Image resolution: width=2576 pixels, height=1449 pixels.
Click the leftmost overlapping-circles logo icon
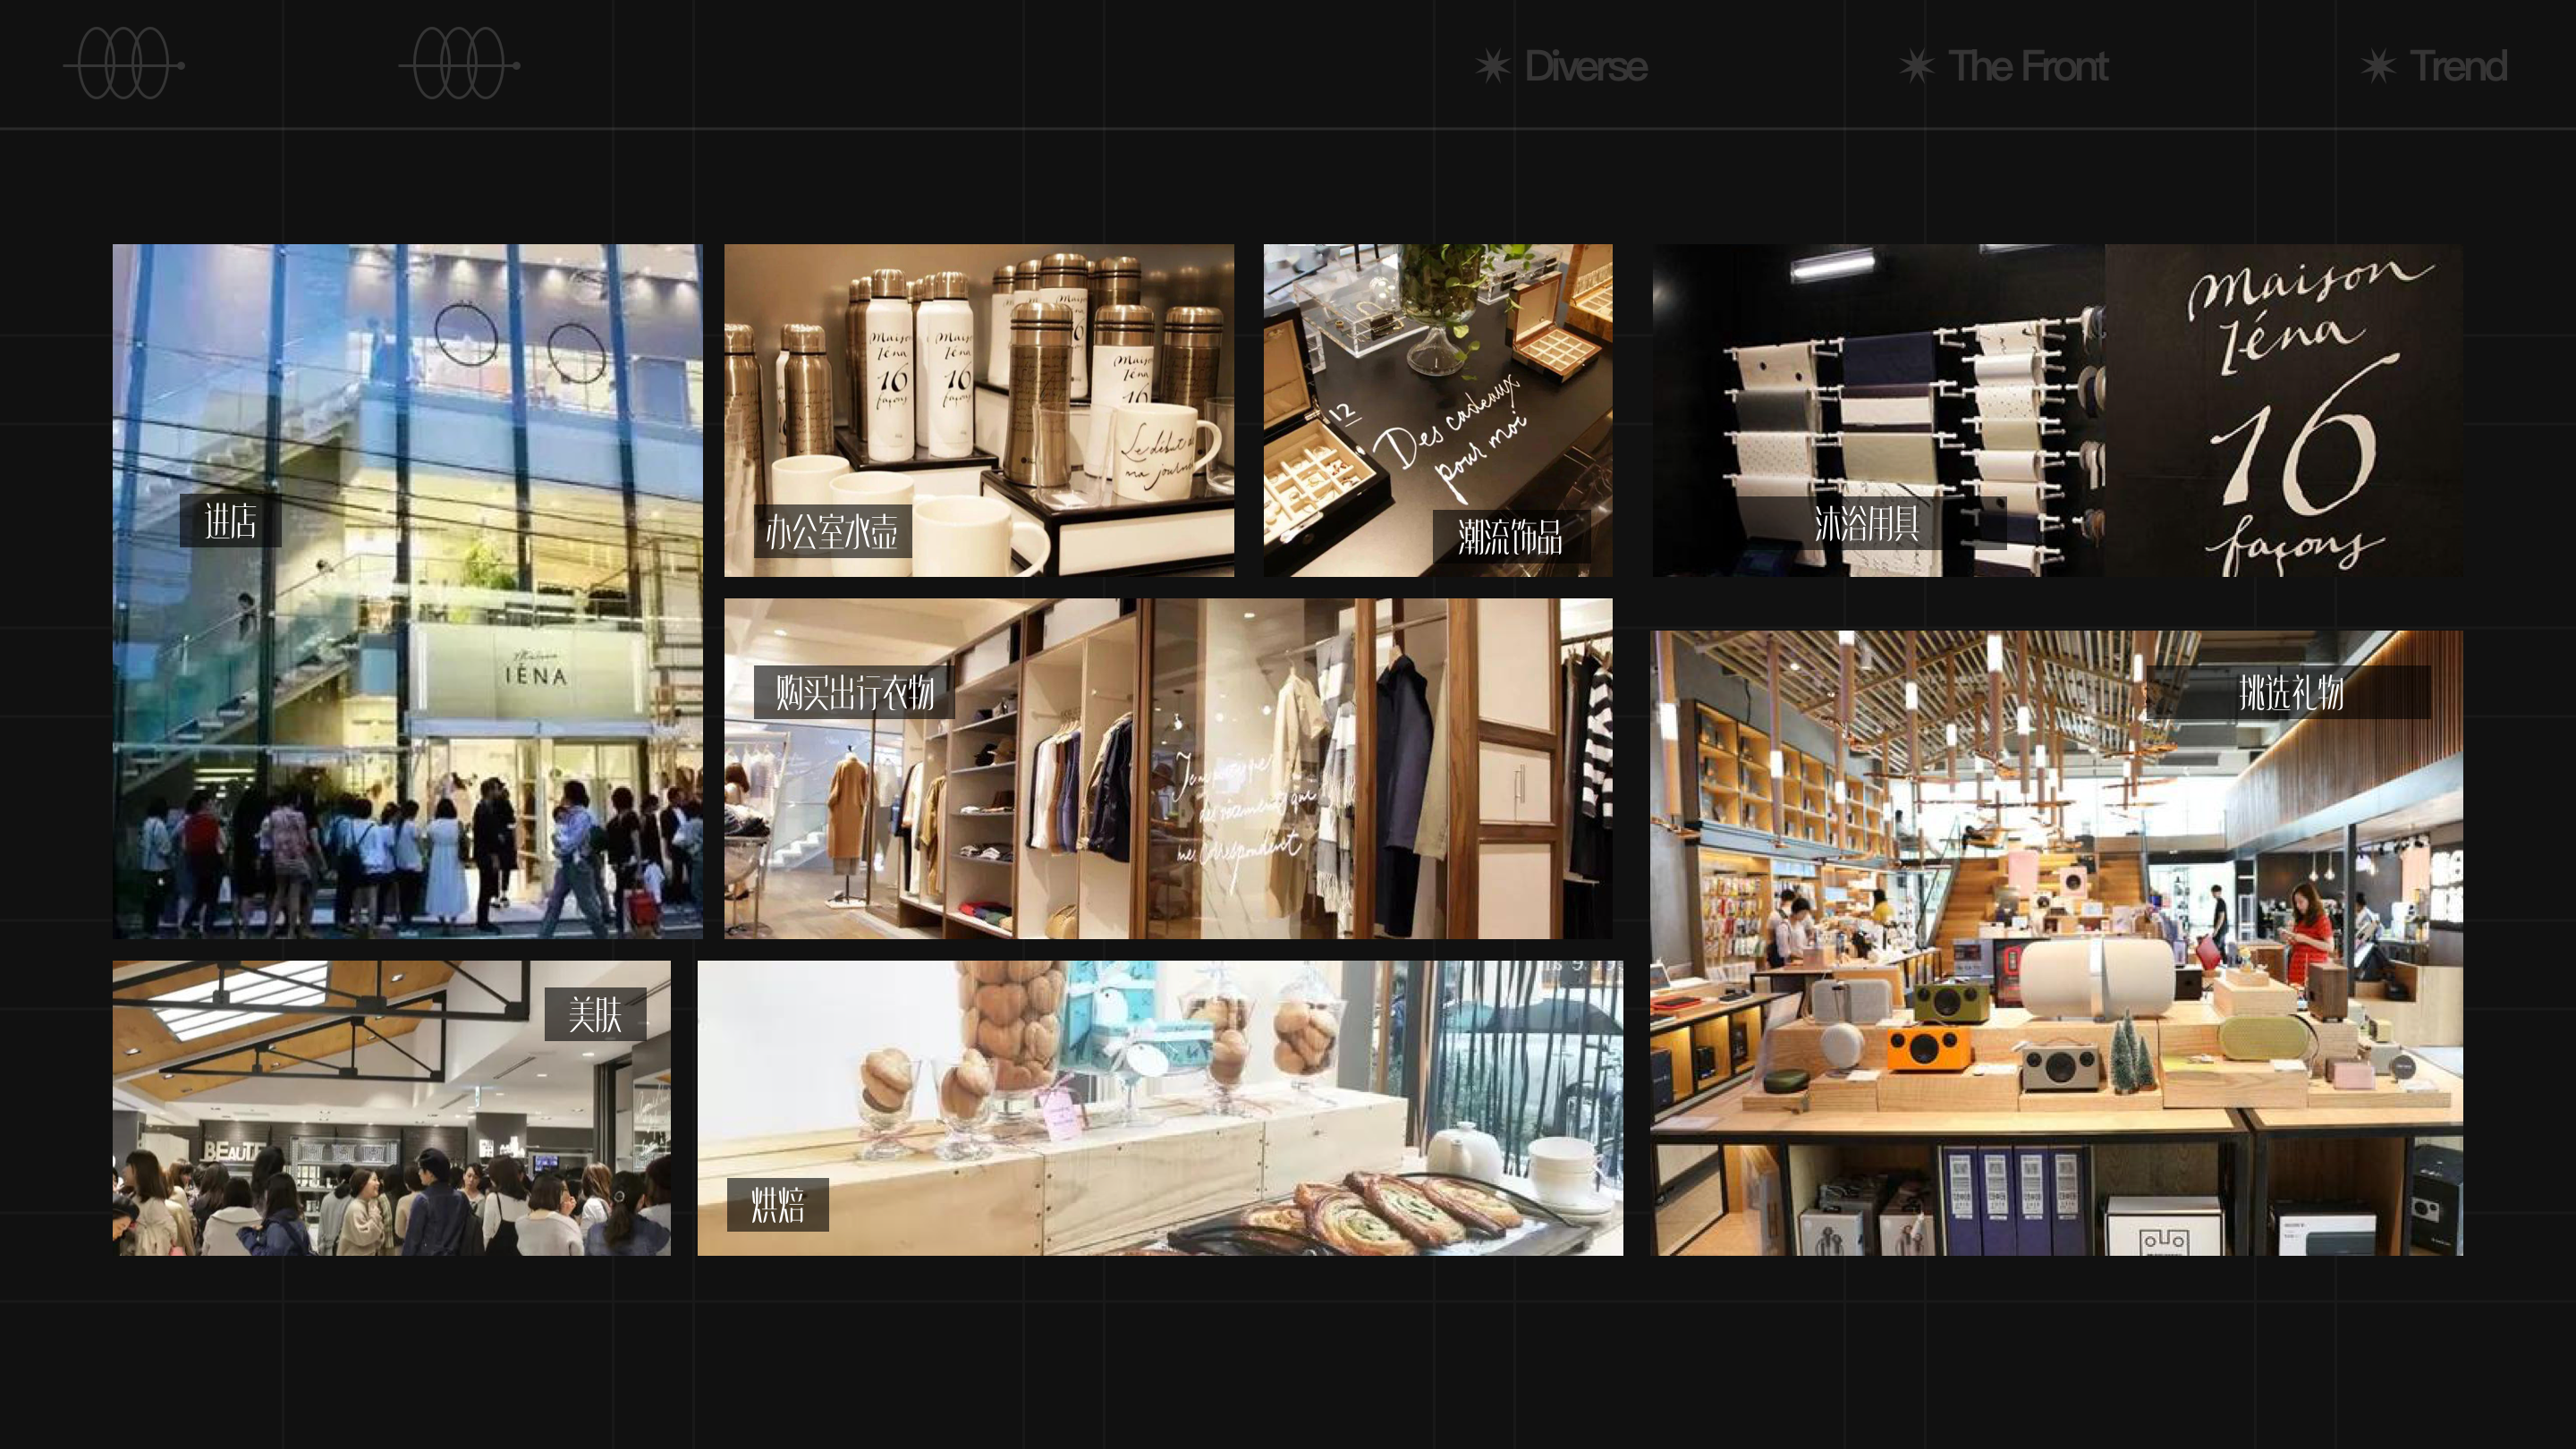tap(124, 64)
